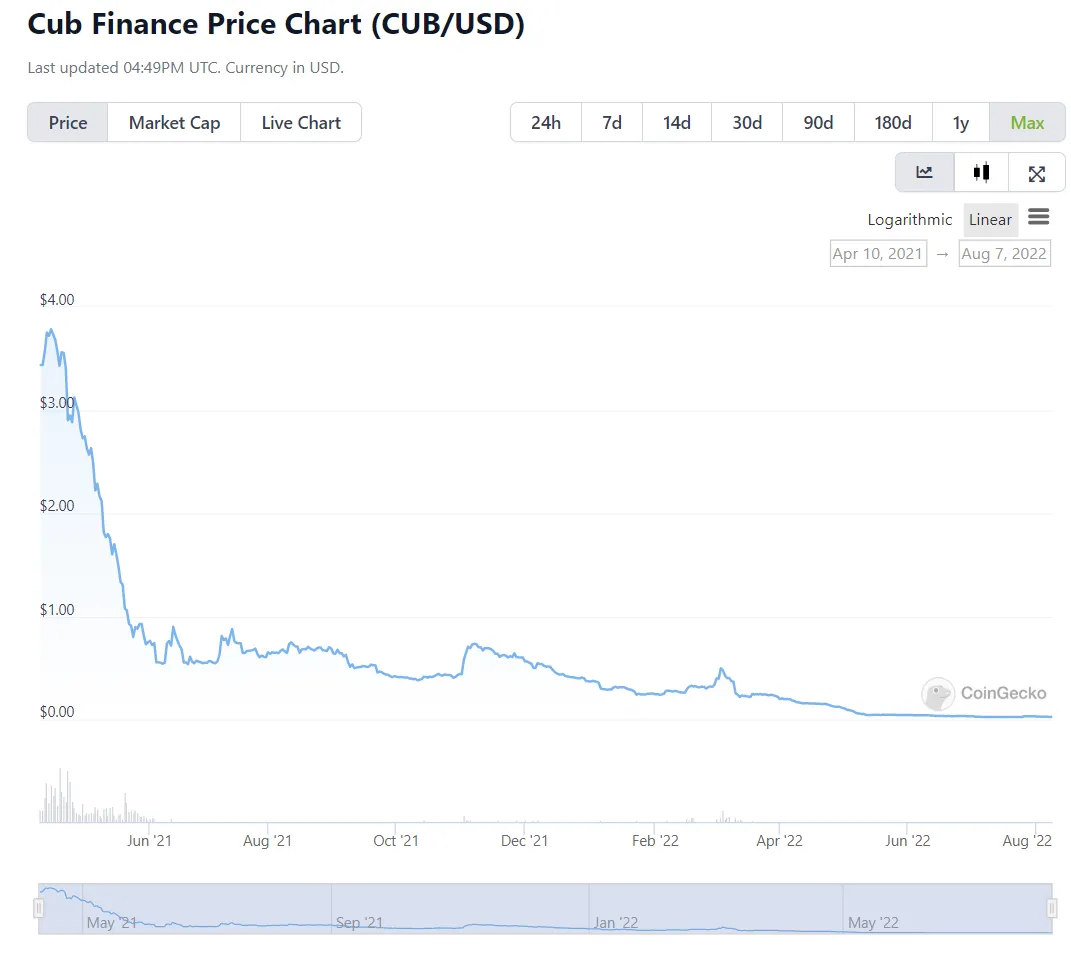Image resolution: width=1071 pixels, height=958 pixels.
Task: Click Sep '21 label in navigator
Action: click(x=359, y=922)
